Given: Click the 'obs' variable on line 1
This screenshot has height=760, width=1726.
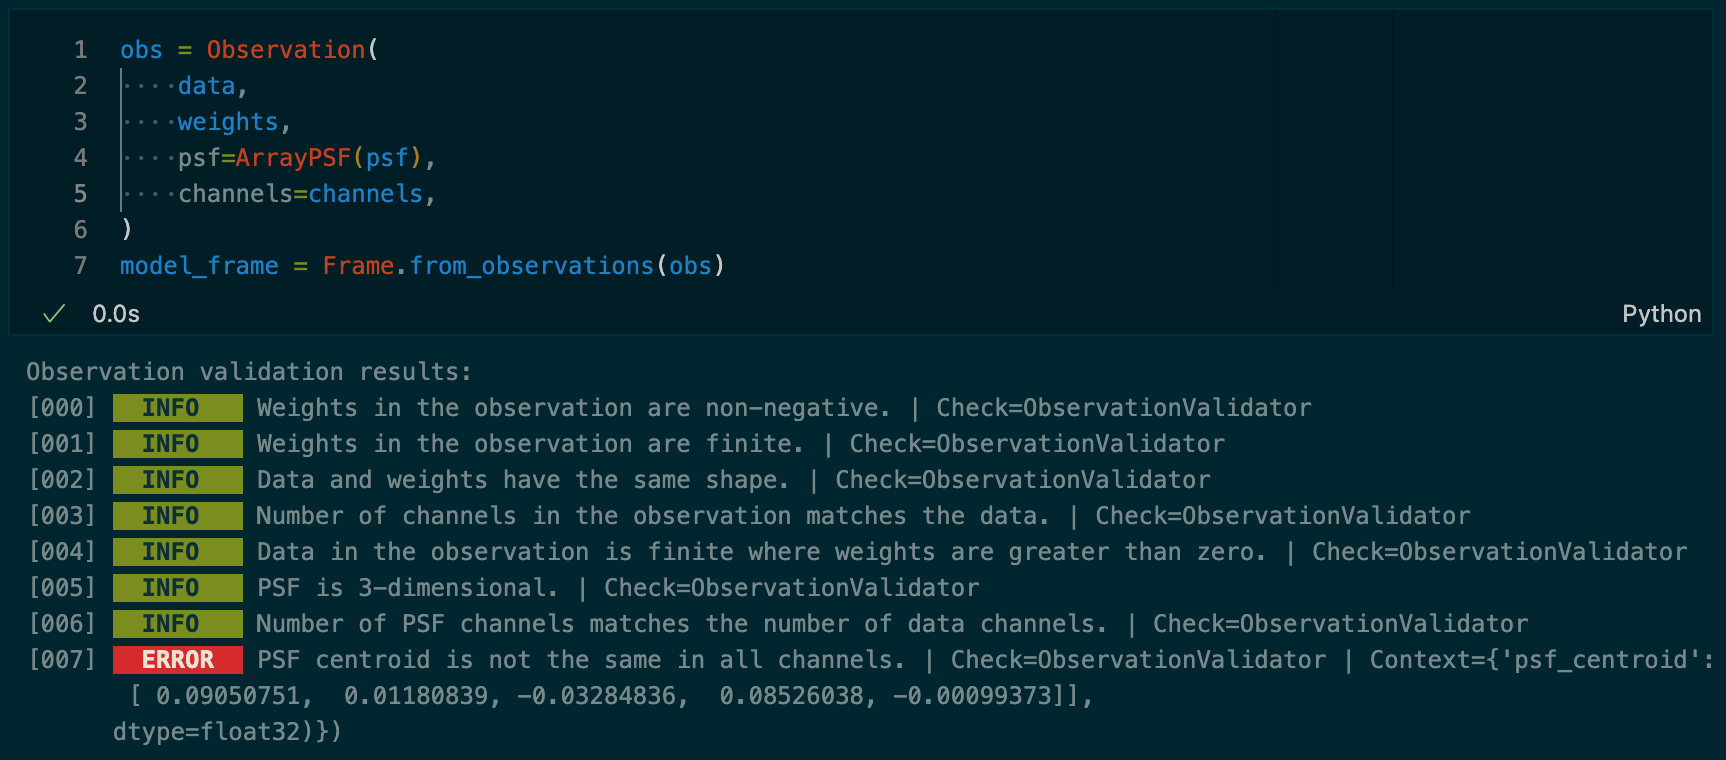Looking at the screenshot, I should [141, 50].
